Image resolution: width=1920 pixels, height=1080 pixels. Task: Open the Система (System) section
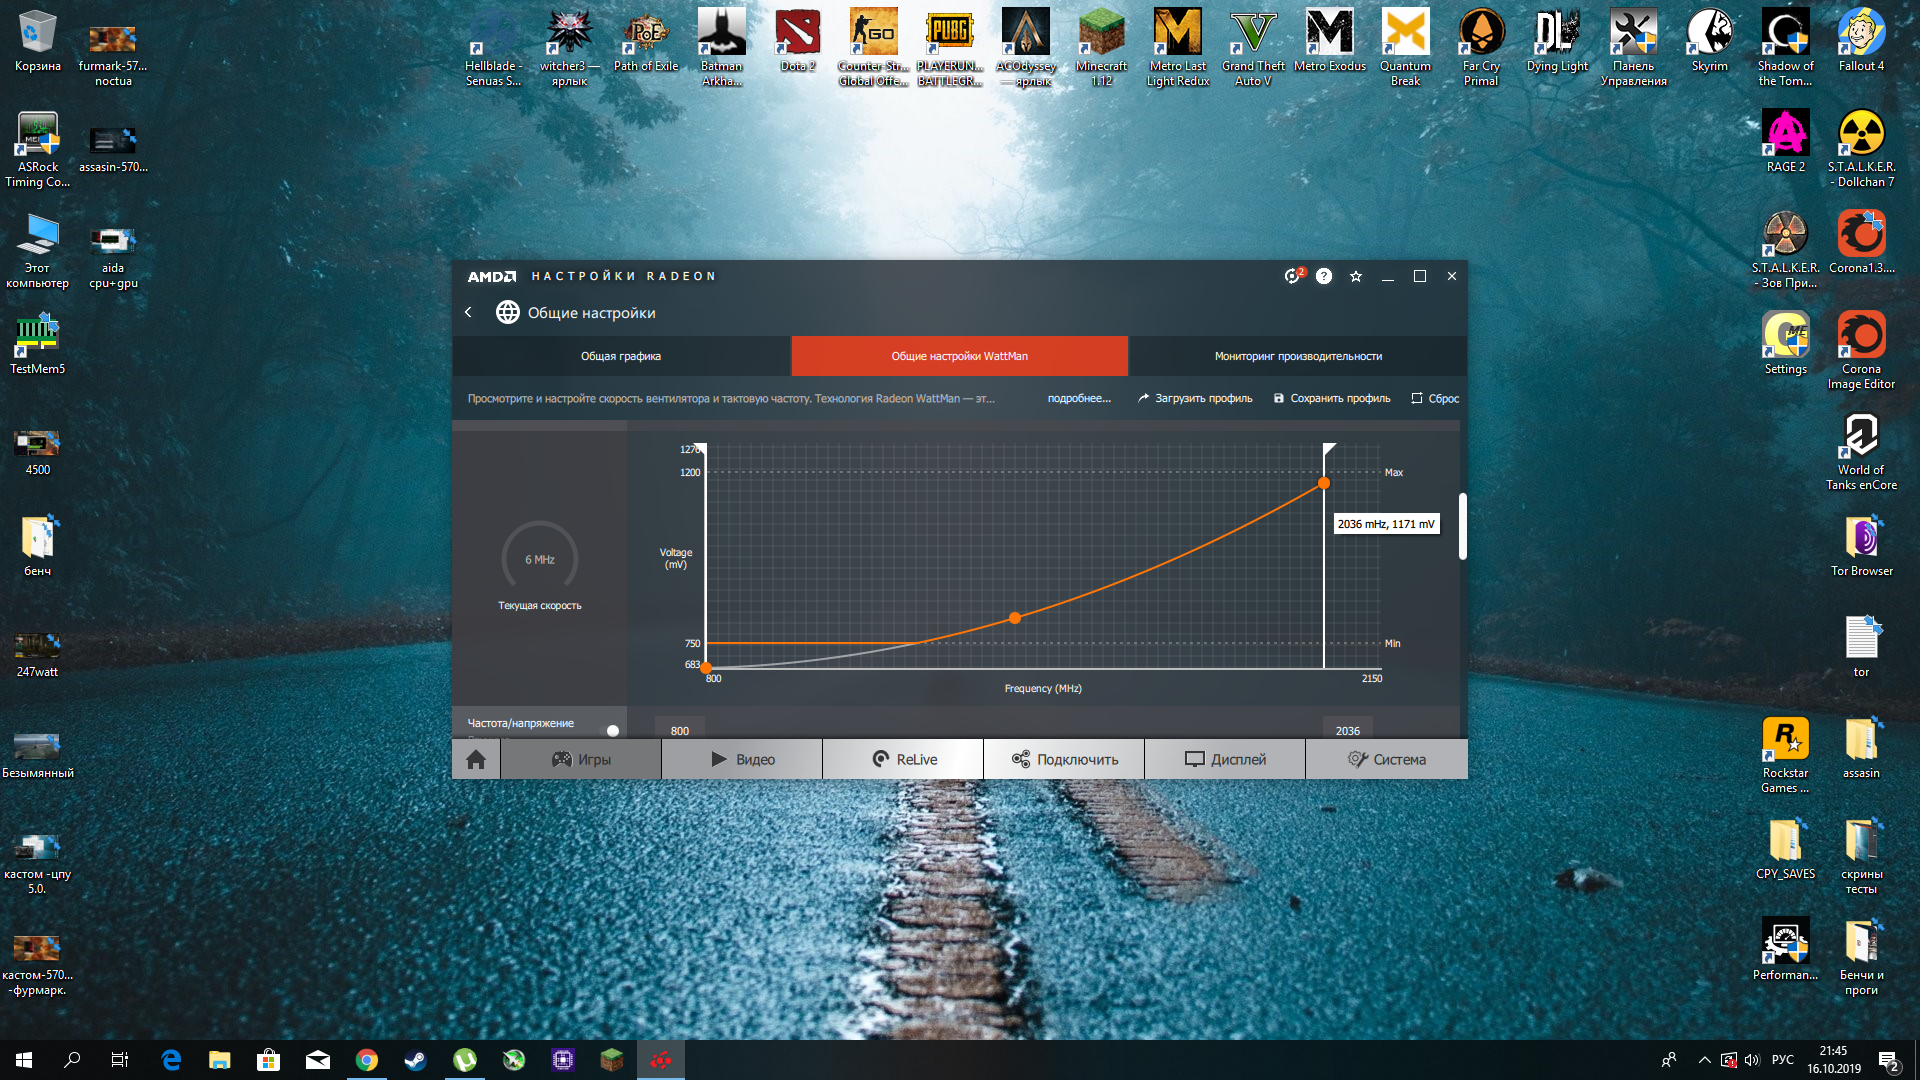pyautogui.click(x=1386, y=760)
